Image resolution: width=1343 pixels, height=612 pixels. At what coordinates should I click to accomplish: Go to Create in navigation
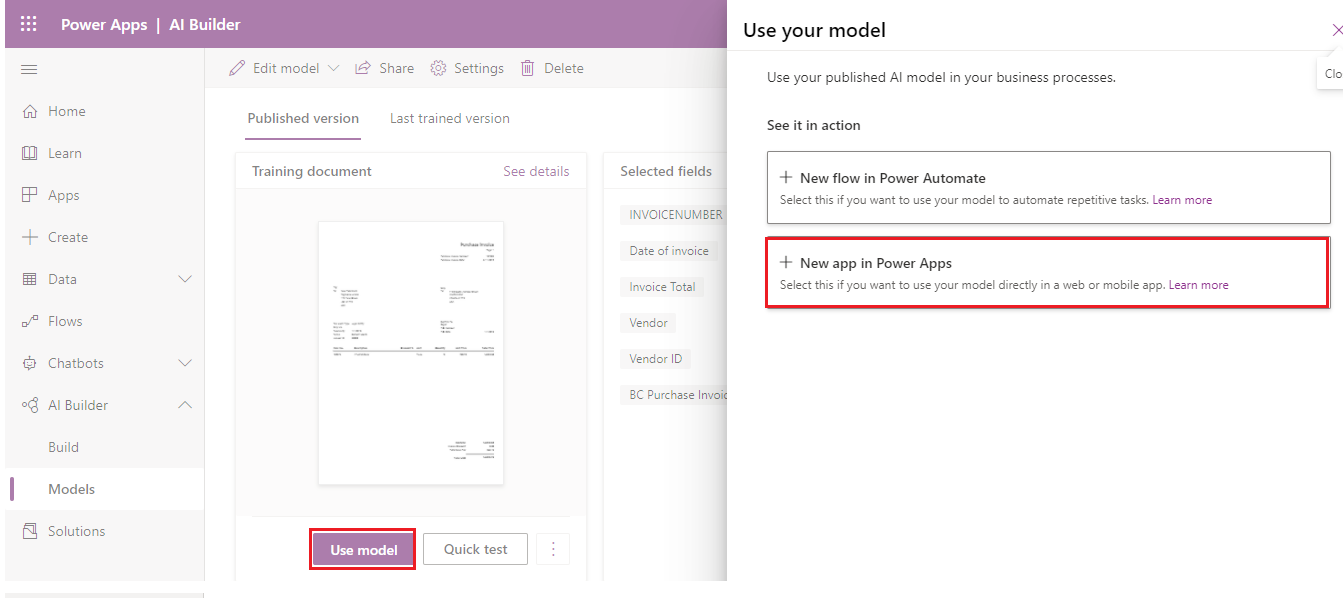(68, 237)
